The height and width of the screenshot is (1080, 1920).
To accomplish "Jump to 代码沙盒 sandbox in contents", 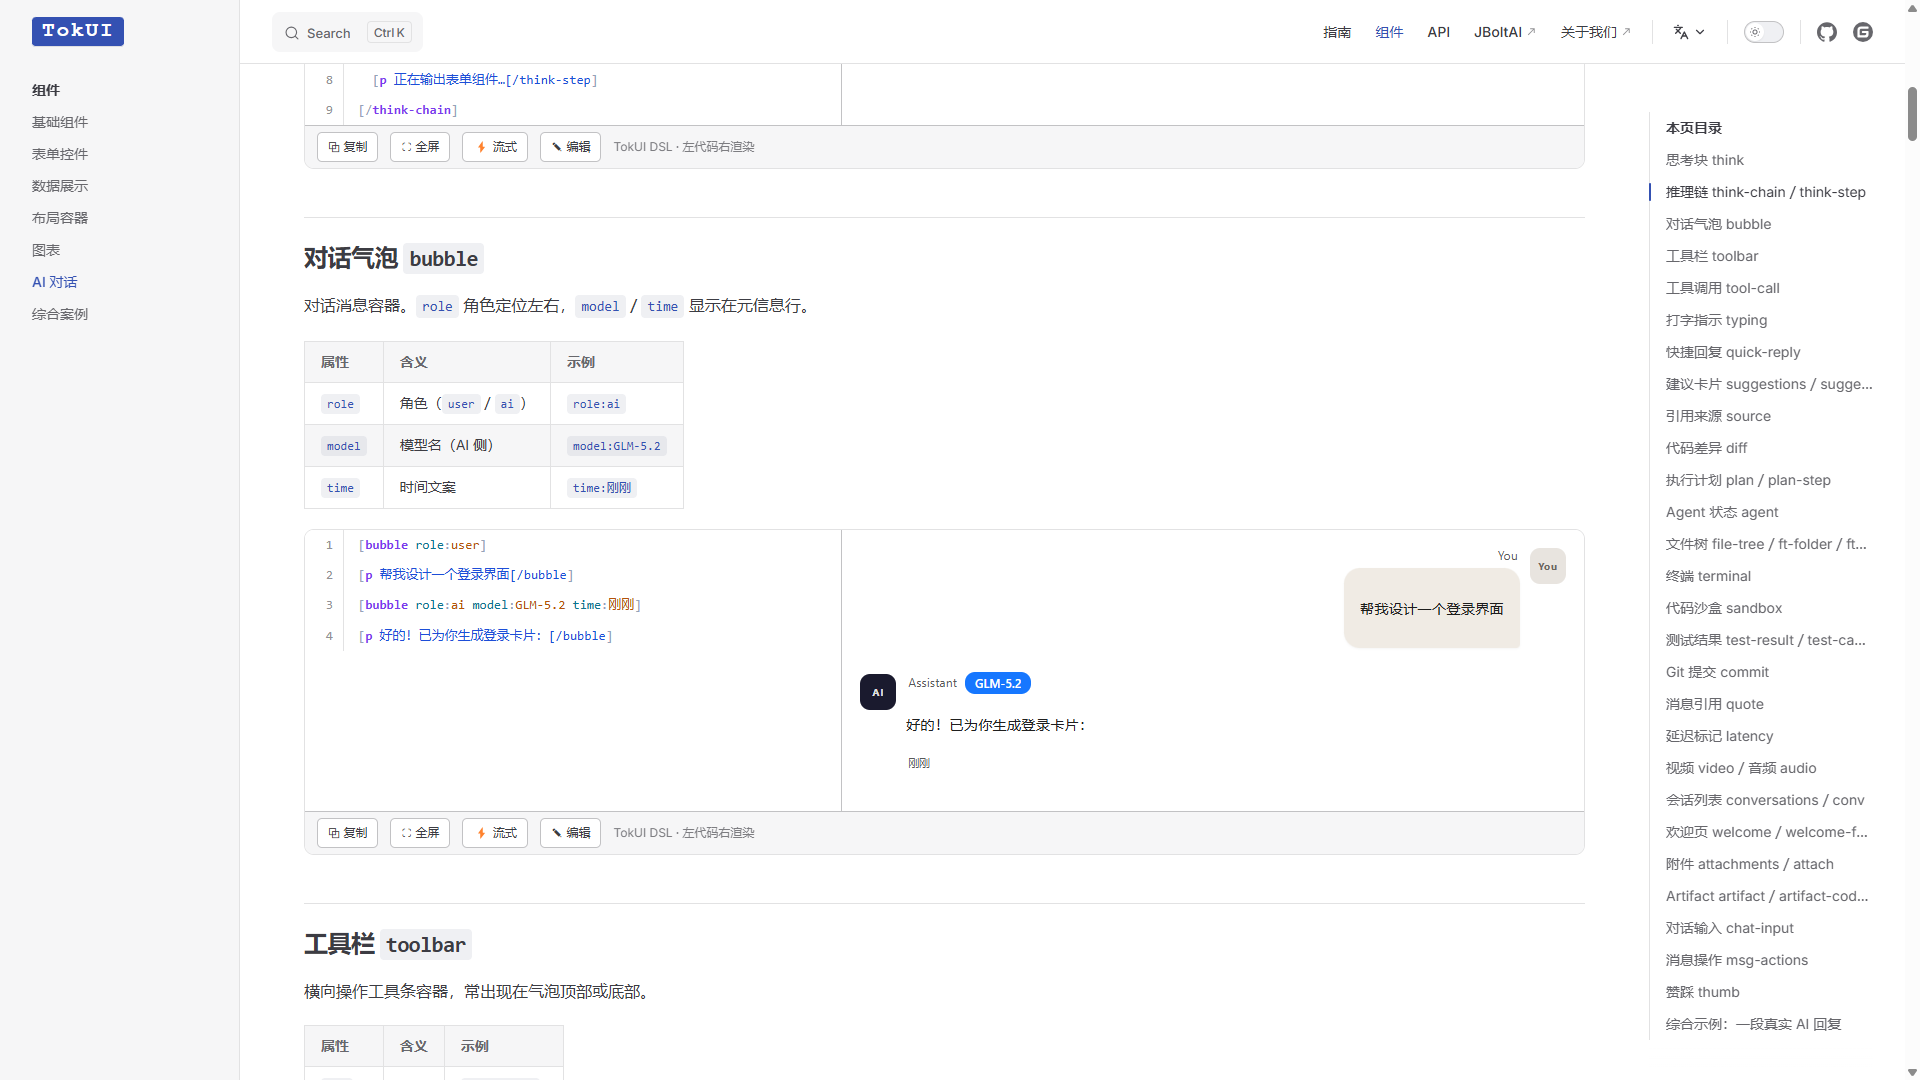I will 1724,608.
